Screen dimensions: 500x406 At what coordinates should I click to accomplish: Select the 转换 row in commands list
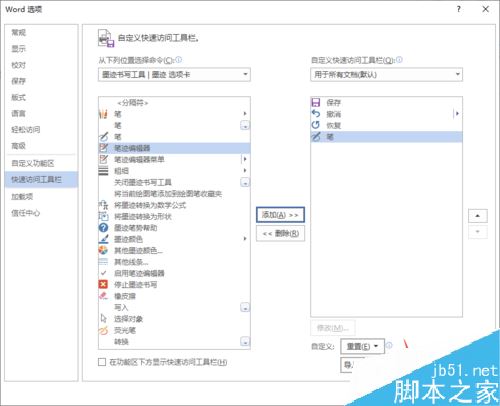click(174, 341)
